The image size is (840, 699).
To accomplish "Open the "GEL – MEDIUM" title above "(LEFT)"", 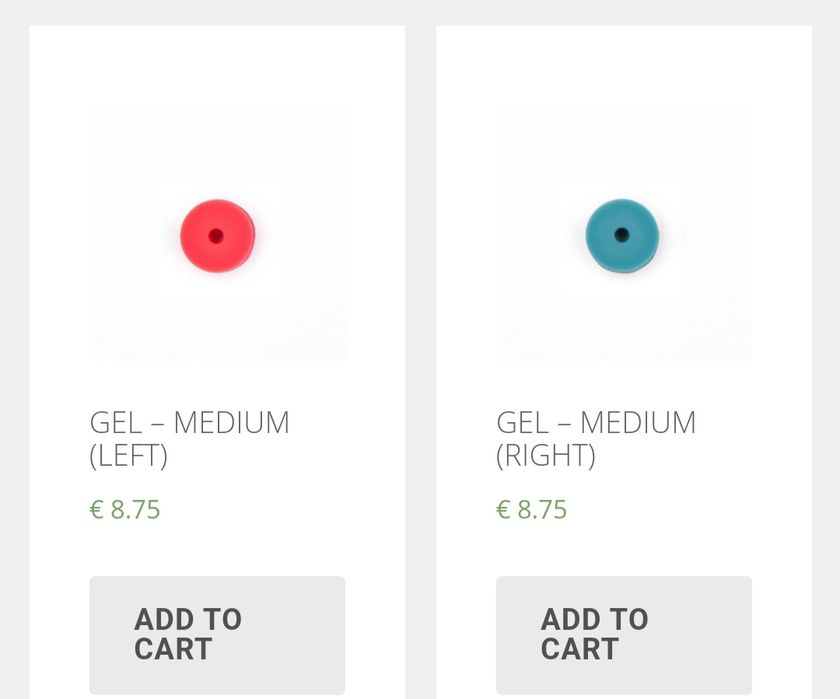I will (189, 423).
